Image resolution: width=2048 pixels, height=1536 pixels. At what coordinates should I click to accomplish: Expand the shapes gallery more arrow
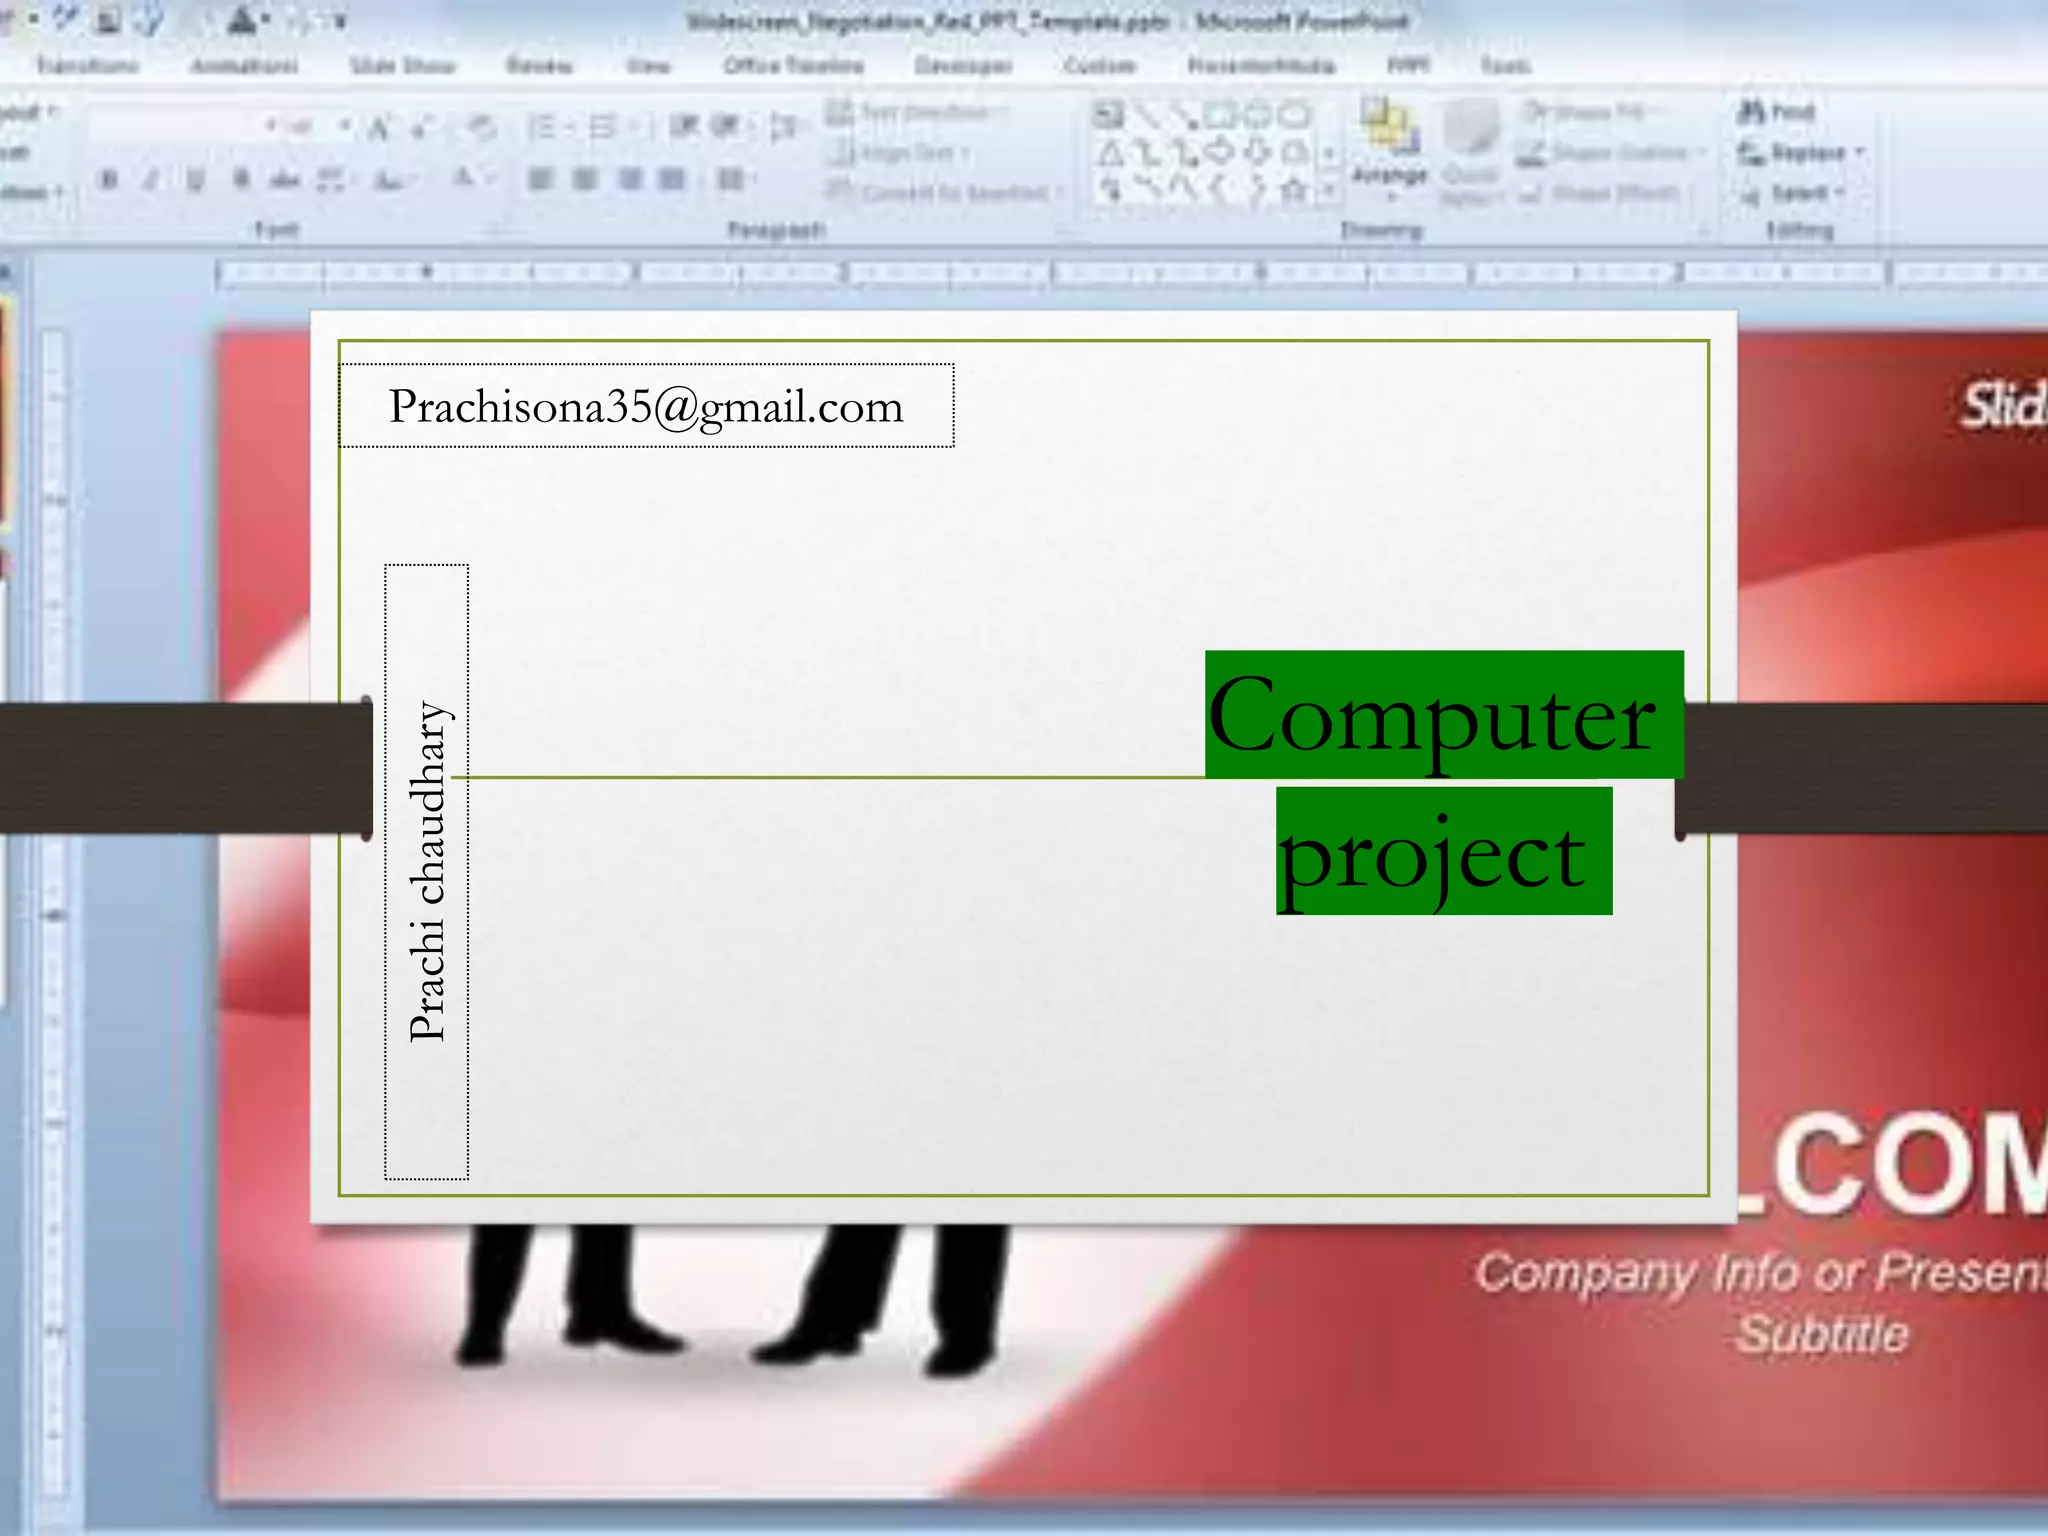click(1329, 190)
